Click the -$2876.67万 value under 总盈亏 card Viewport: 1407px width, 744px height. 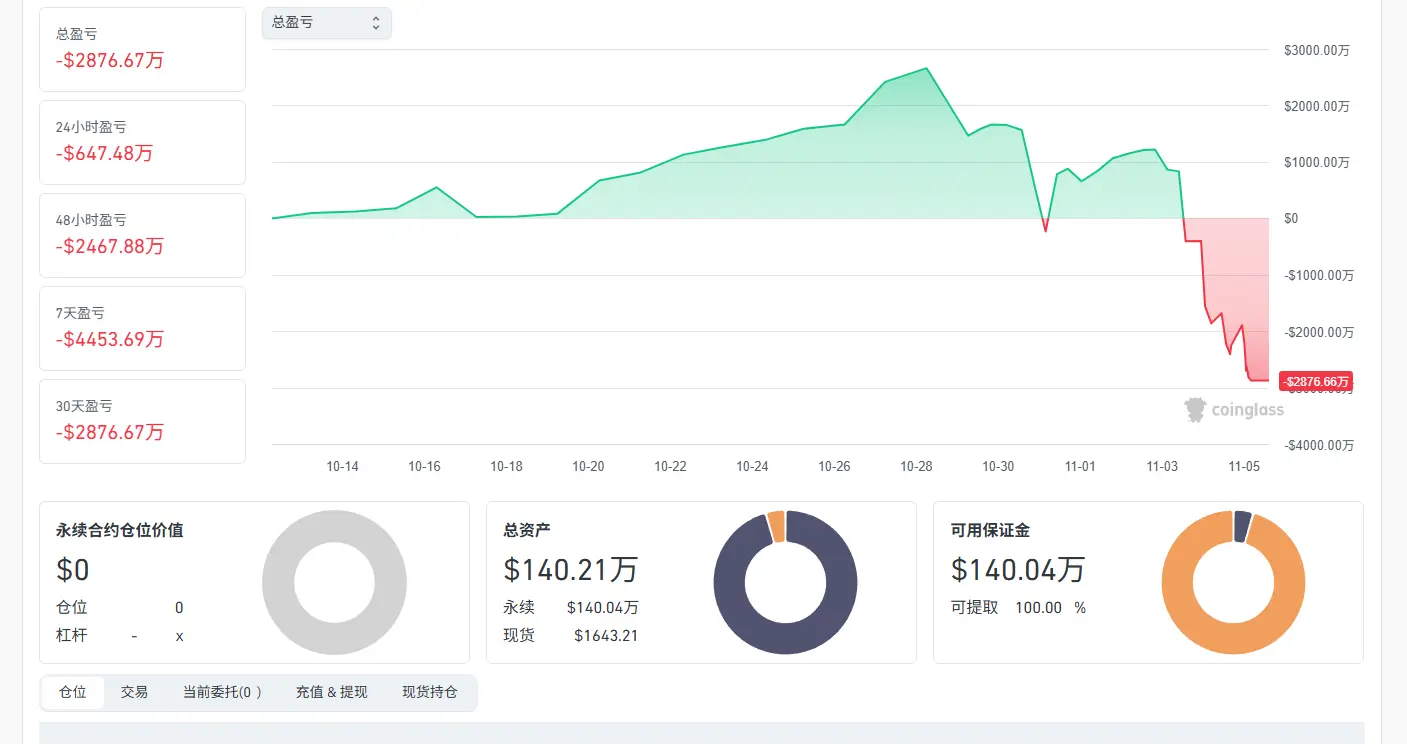(110, 60)
